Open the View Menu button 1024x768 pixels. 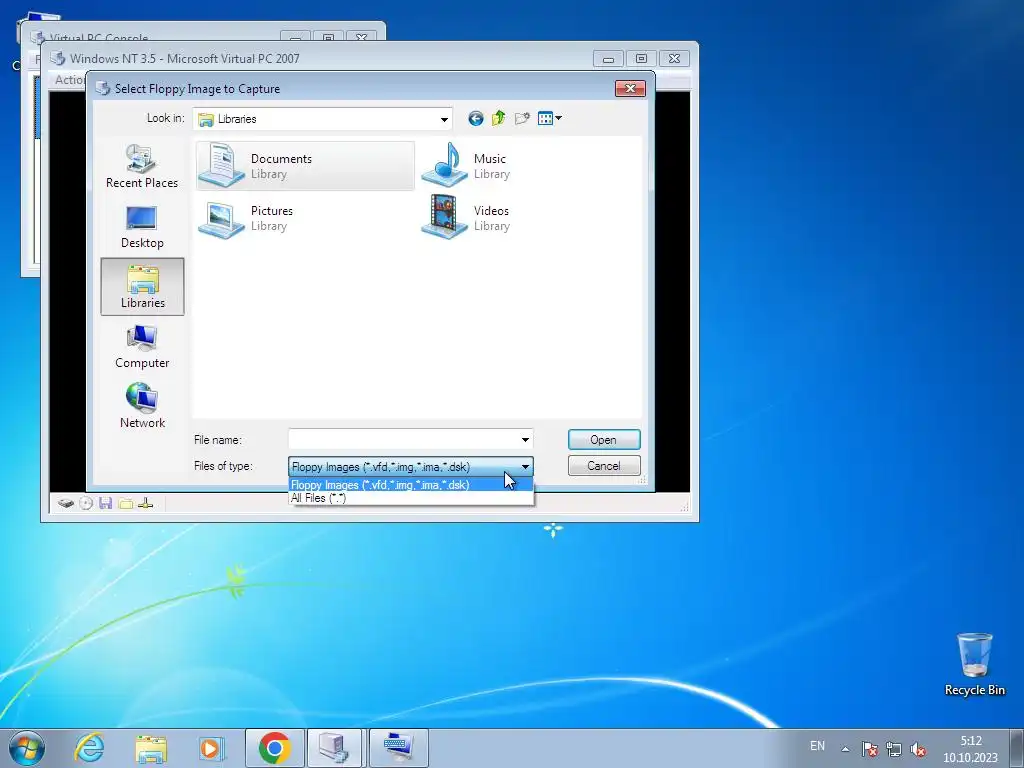[549, 118]
